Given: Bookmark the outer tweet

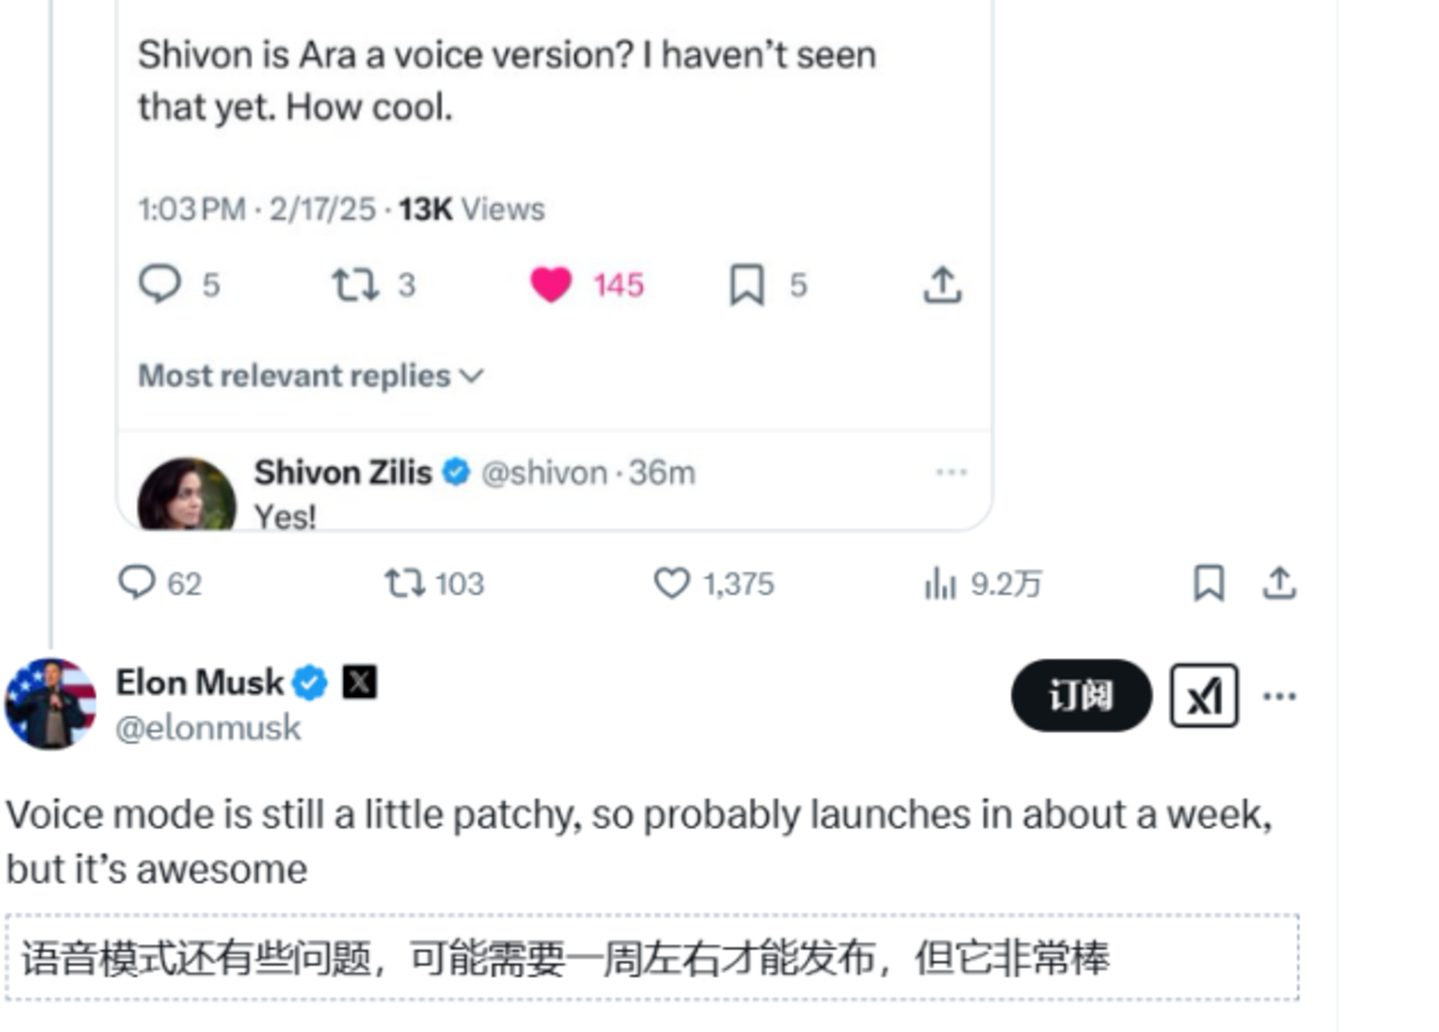Looking at the screenshot, I should (x=1209, y=582).
